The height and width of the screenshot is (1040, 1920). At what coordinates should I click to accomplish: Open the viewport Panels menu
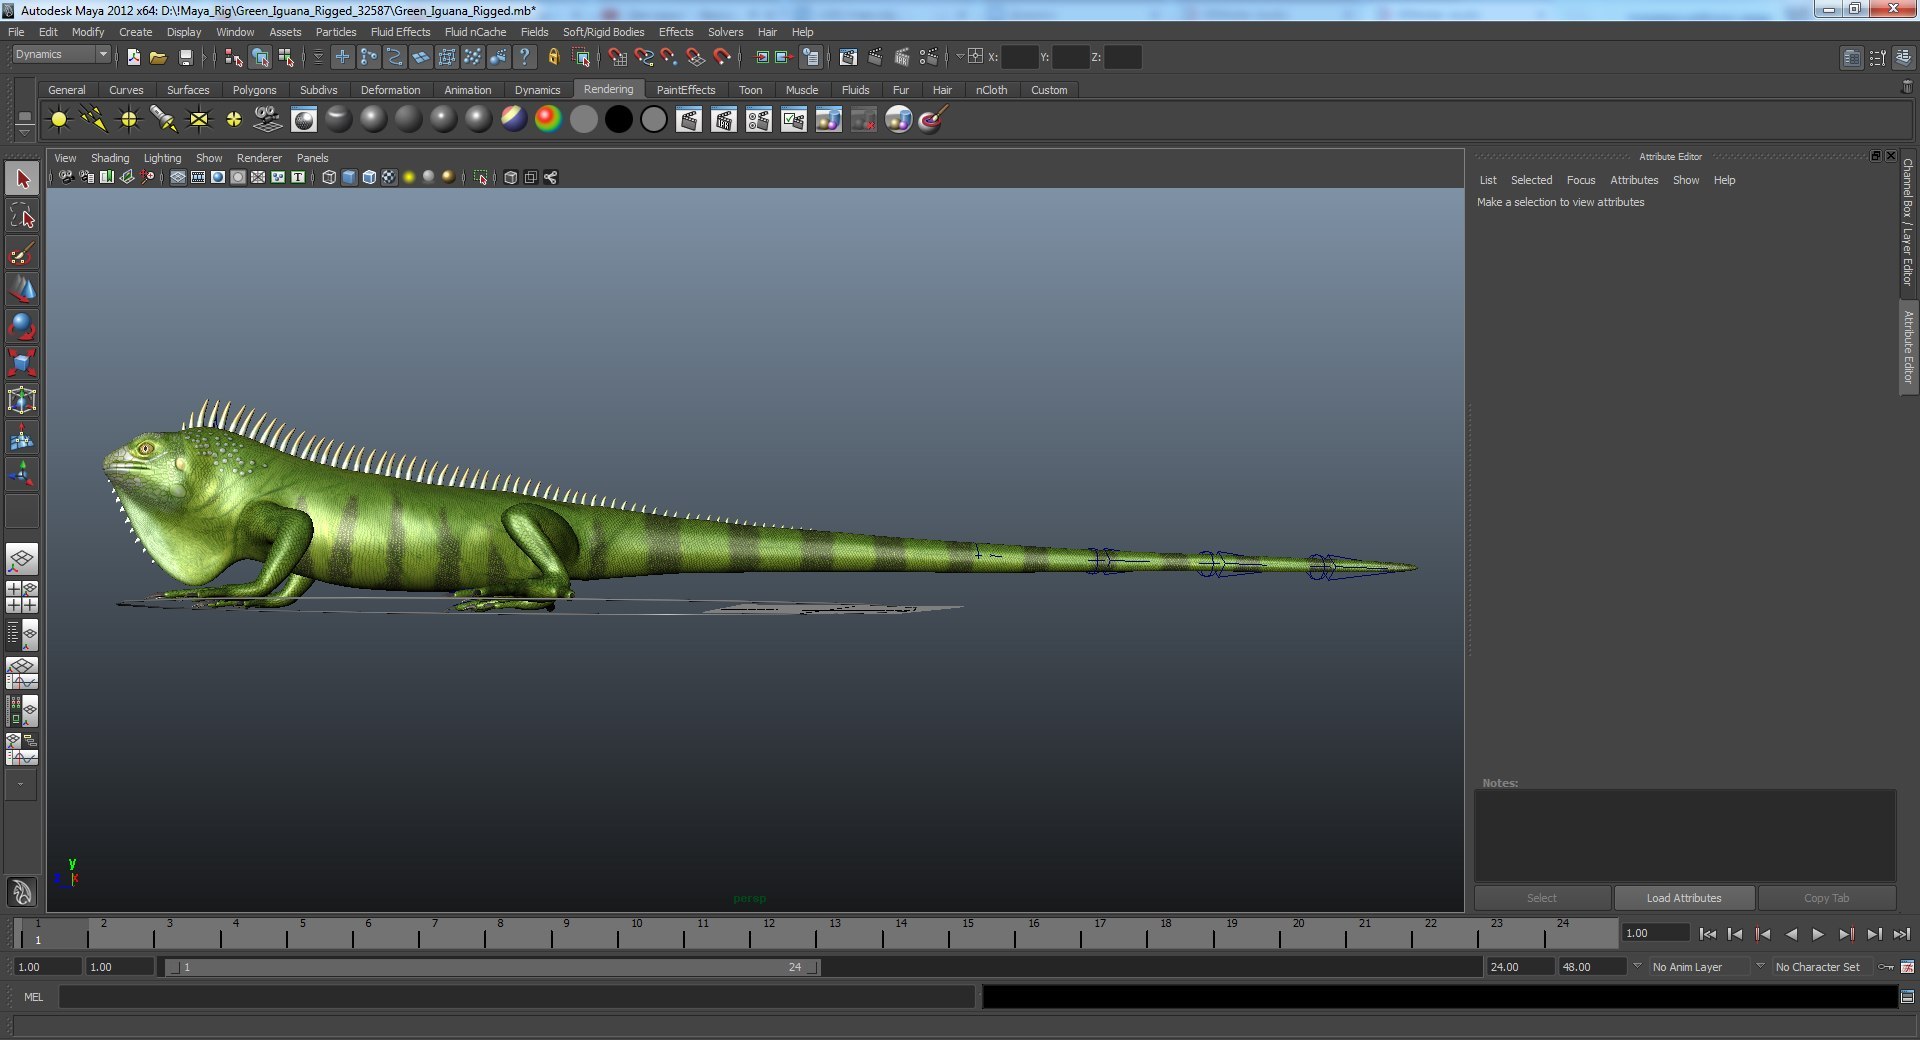pyautogui.click(x=312, y=158)
